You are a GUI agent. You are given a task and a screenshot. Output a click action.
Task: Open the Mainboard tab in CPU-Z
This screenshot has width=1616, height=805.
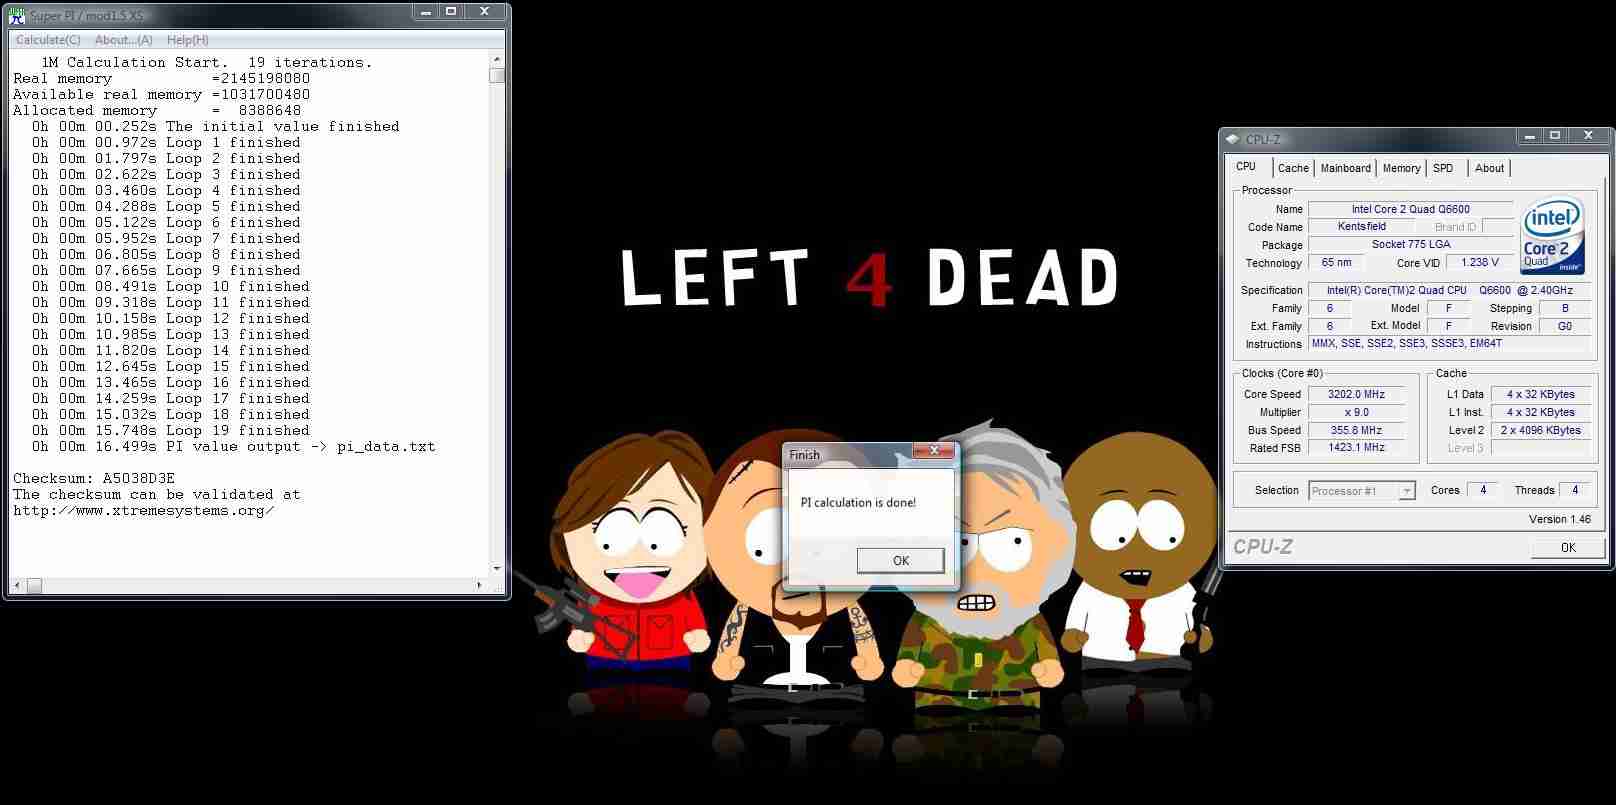point(1346,168)
